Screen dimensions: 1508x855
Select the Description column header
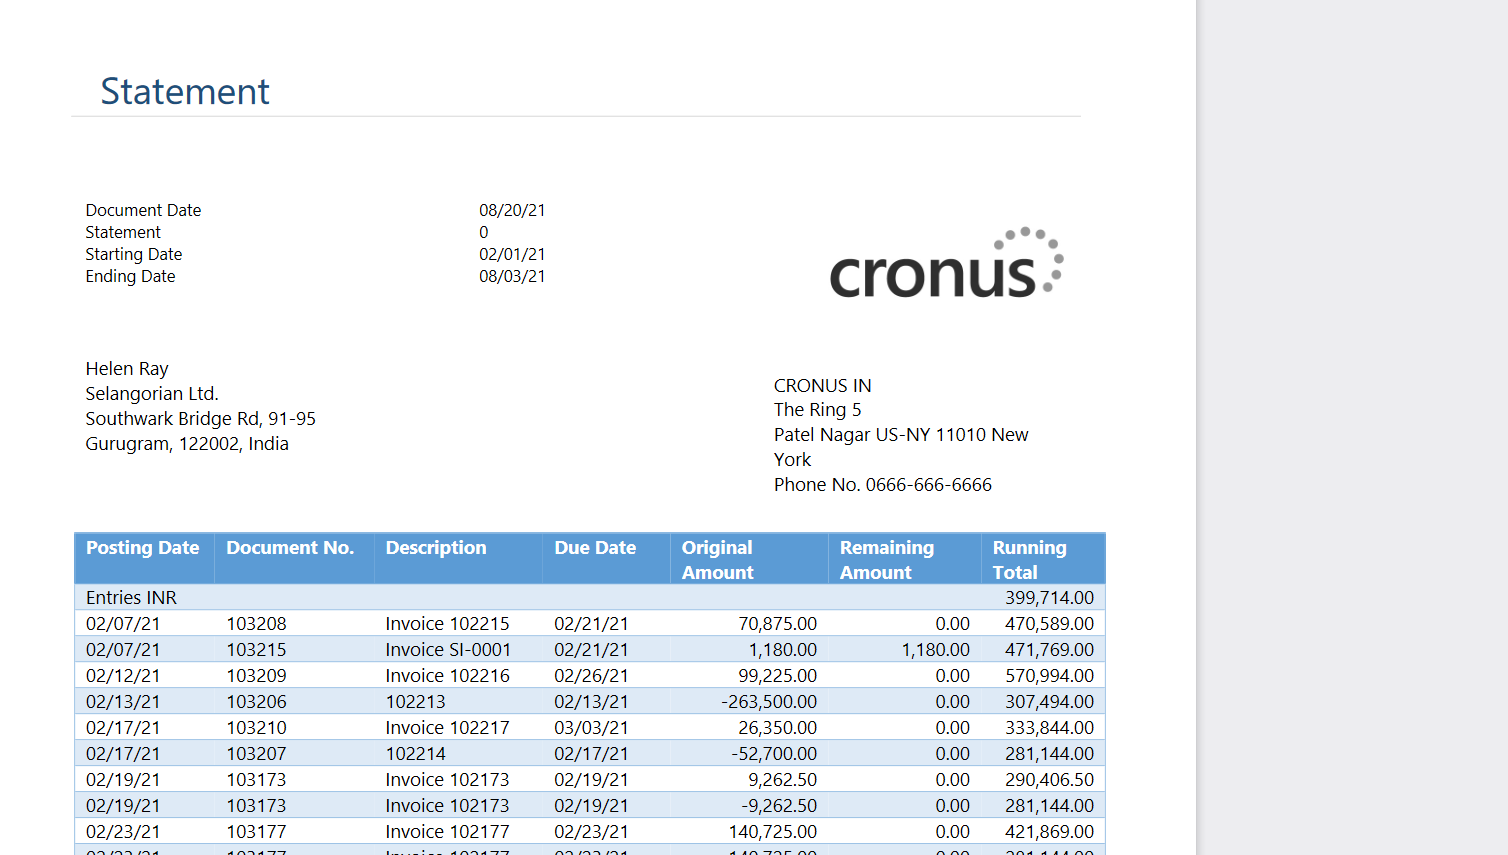pos(436,547)
